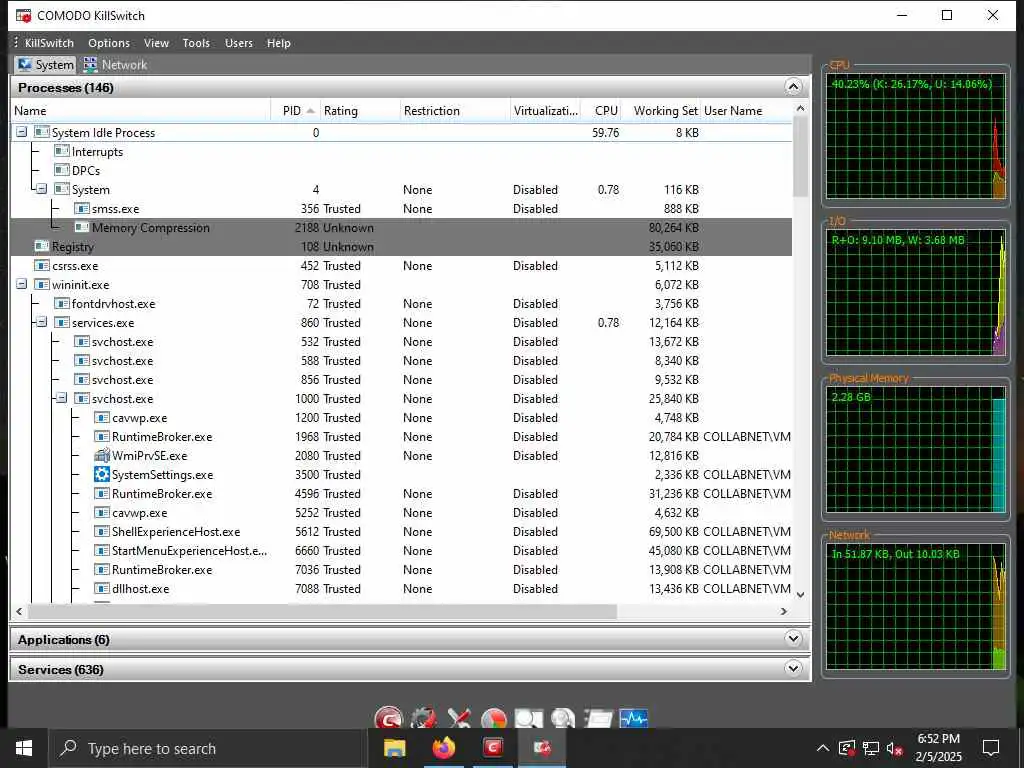1024x768 pixels.
Task: Open the gear with red badge dock tool
Action: 423,719
